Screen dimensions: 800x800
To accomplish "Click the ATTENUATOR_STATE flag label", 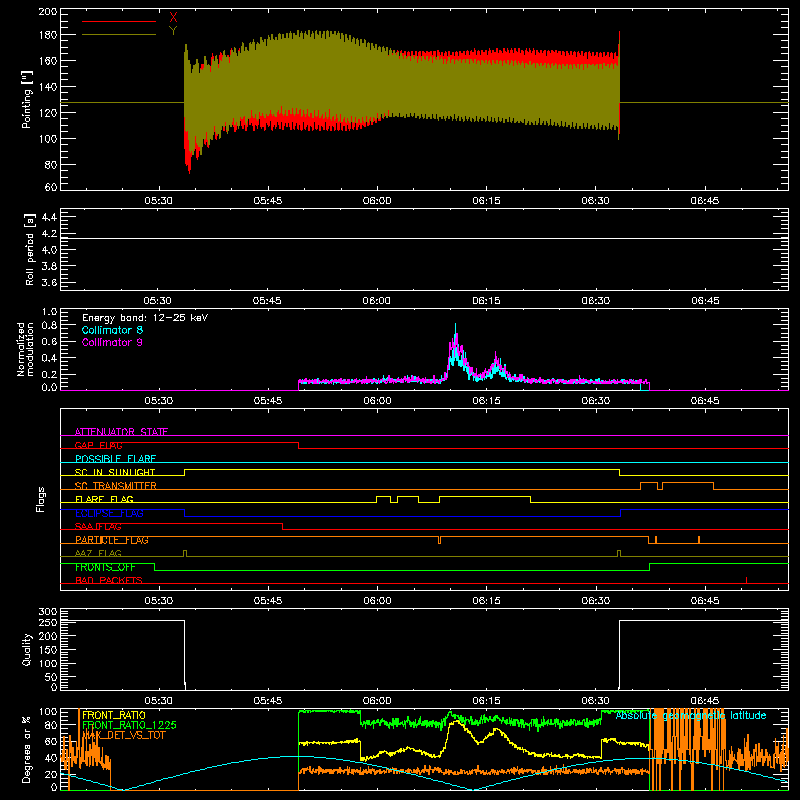I will click(x=121, y=432).
